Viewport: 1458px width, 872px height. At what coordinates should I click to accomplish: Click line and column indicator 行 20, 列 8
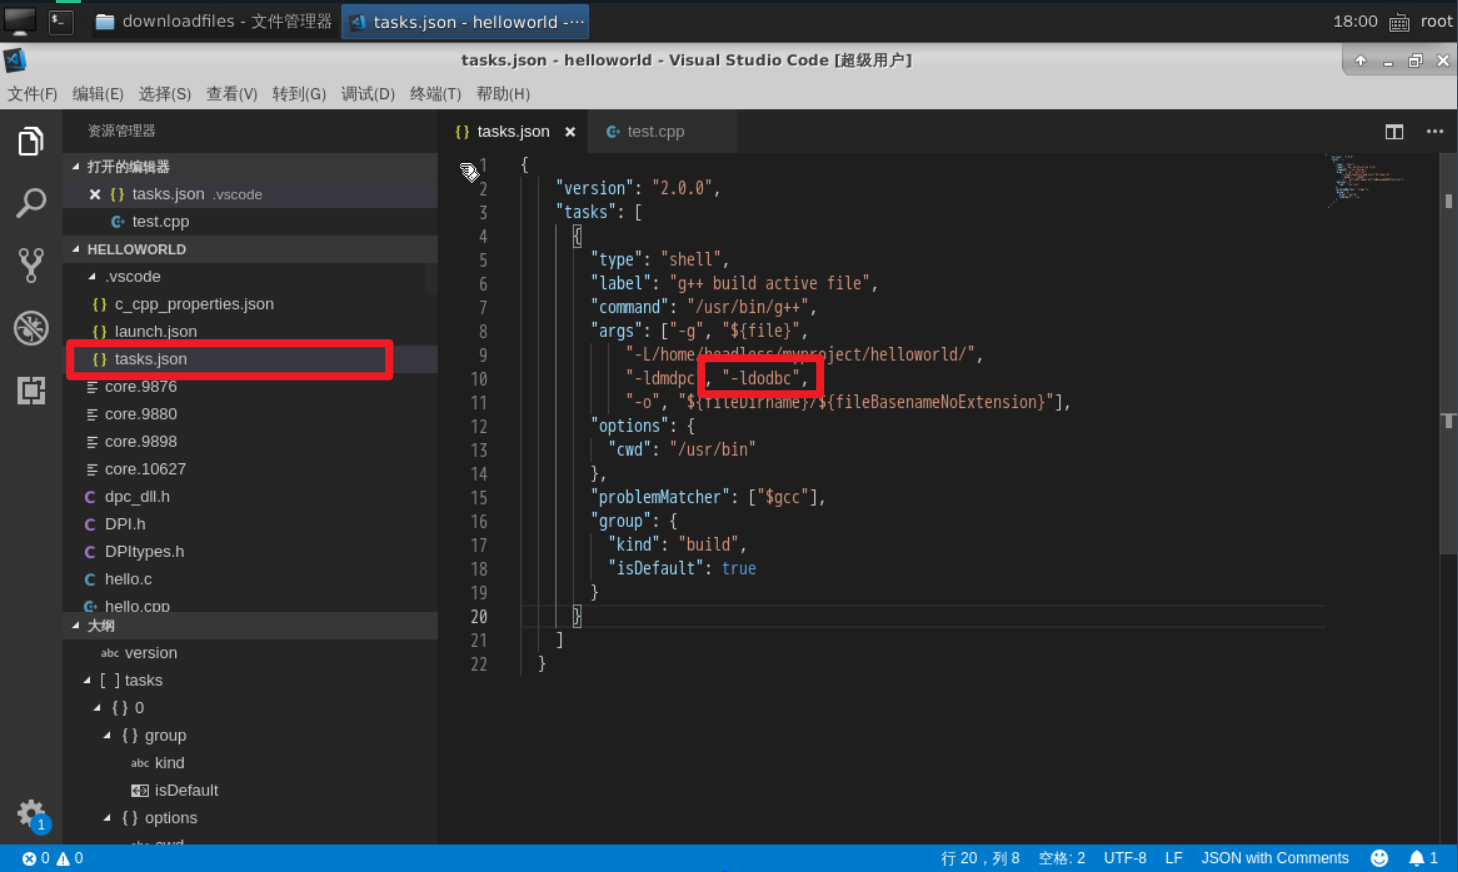tap(980, 858)
